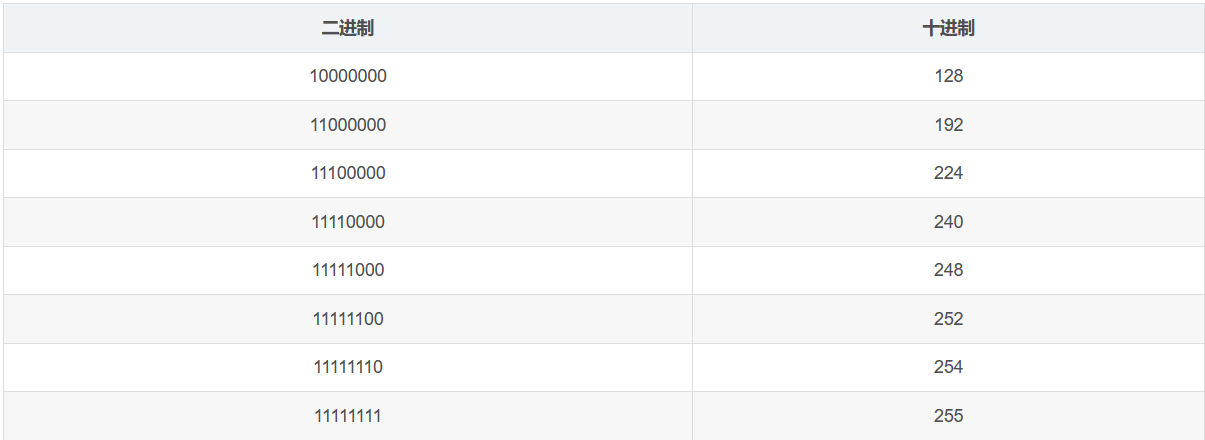
Task: Click the decimal 192 cell
Action: click(947, 125)
